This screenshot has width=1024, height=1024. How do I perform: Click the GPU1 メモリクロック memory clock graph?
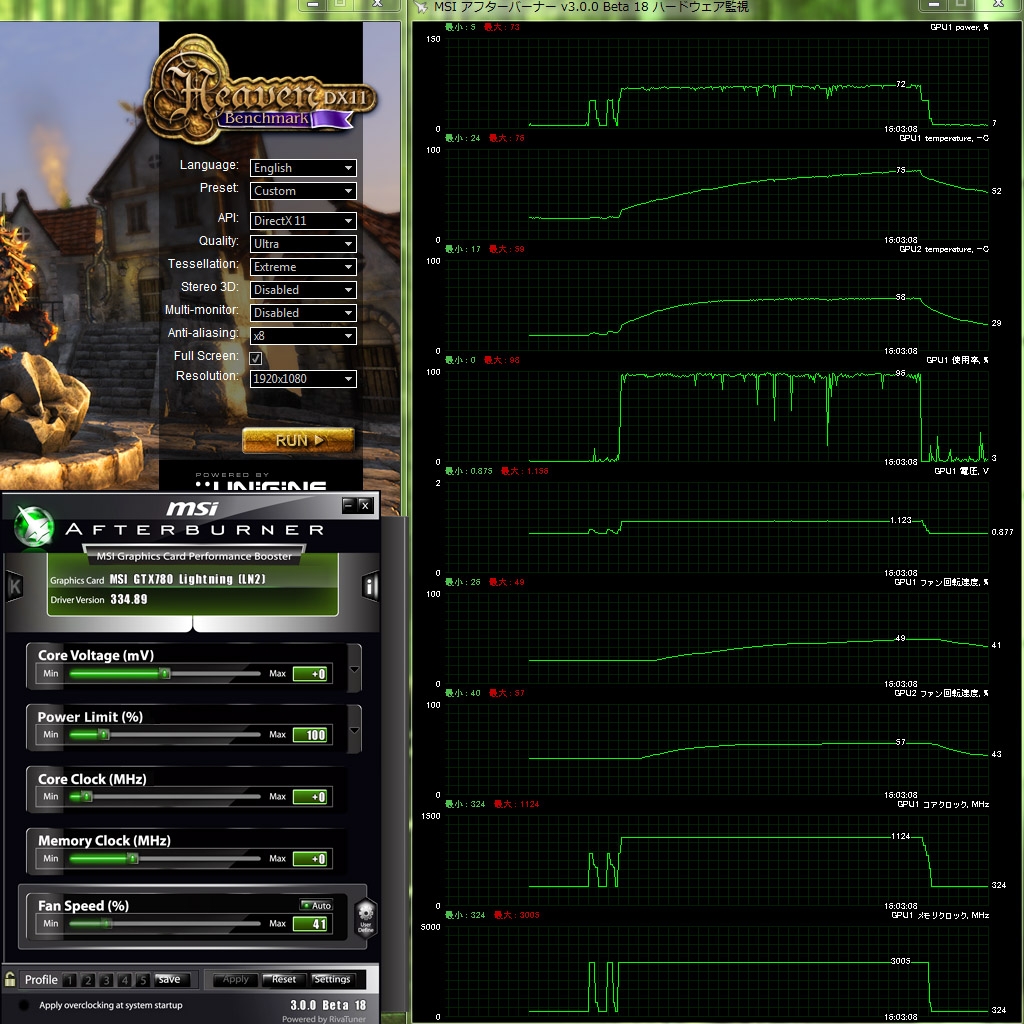[716, 971]
